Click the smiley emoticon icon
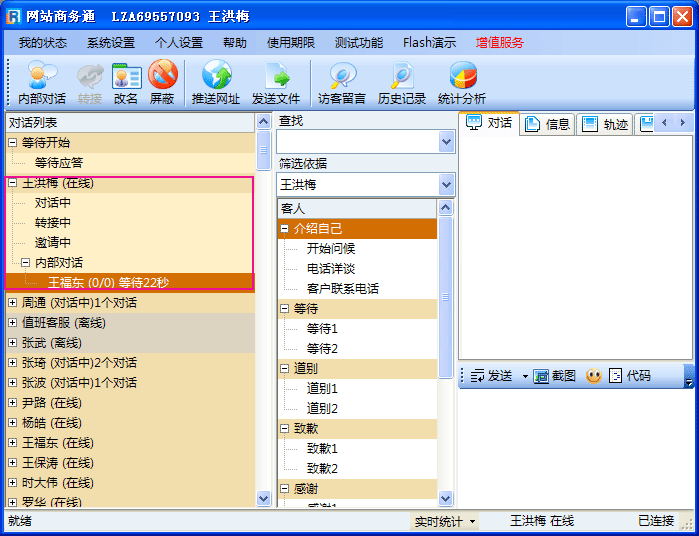Image resolution: width=699 pixels, height=536 pixels. click(593, 376)
